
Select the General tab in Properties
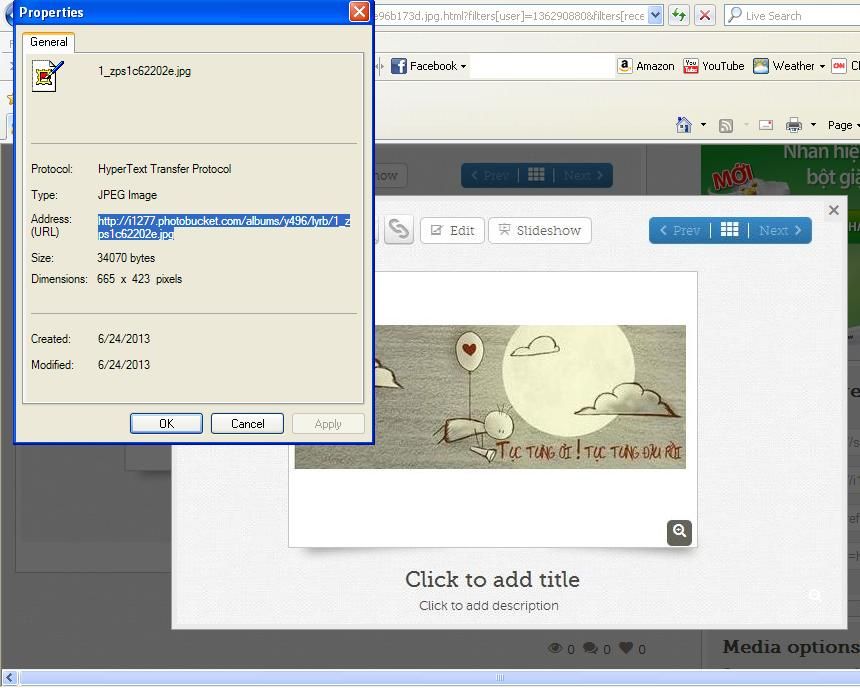(49, 42)
